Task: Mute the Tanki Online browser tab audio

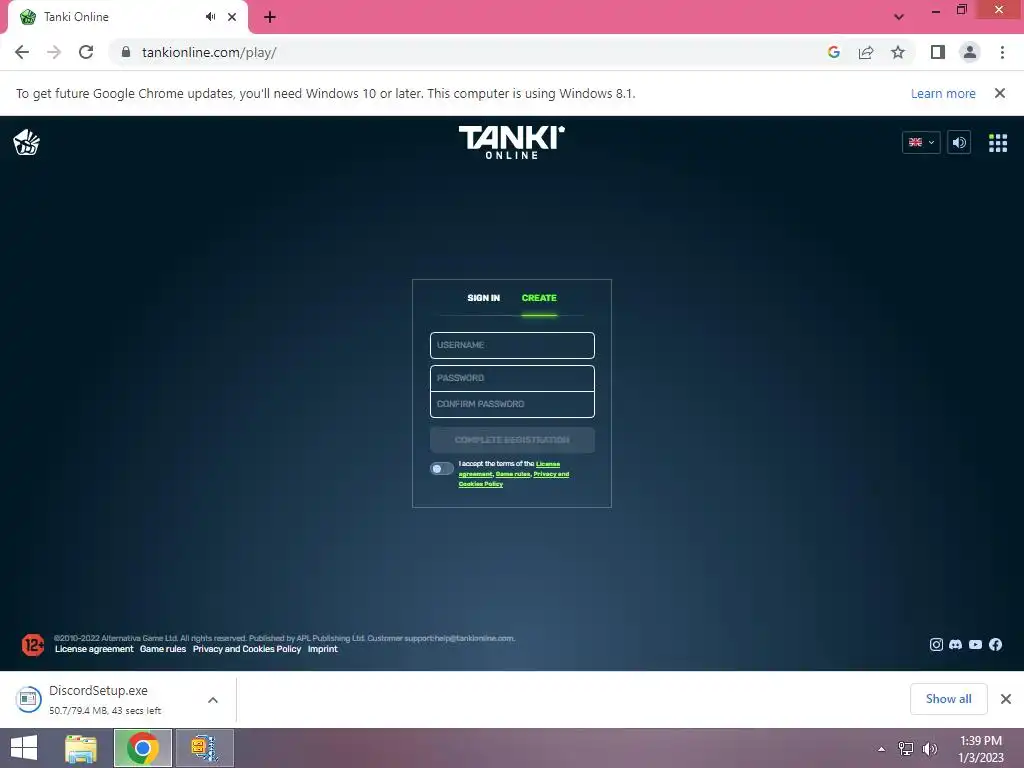Action: pos(210,17)
